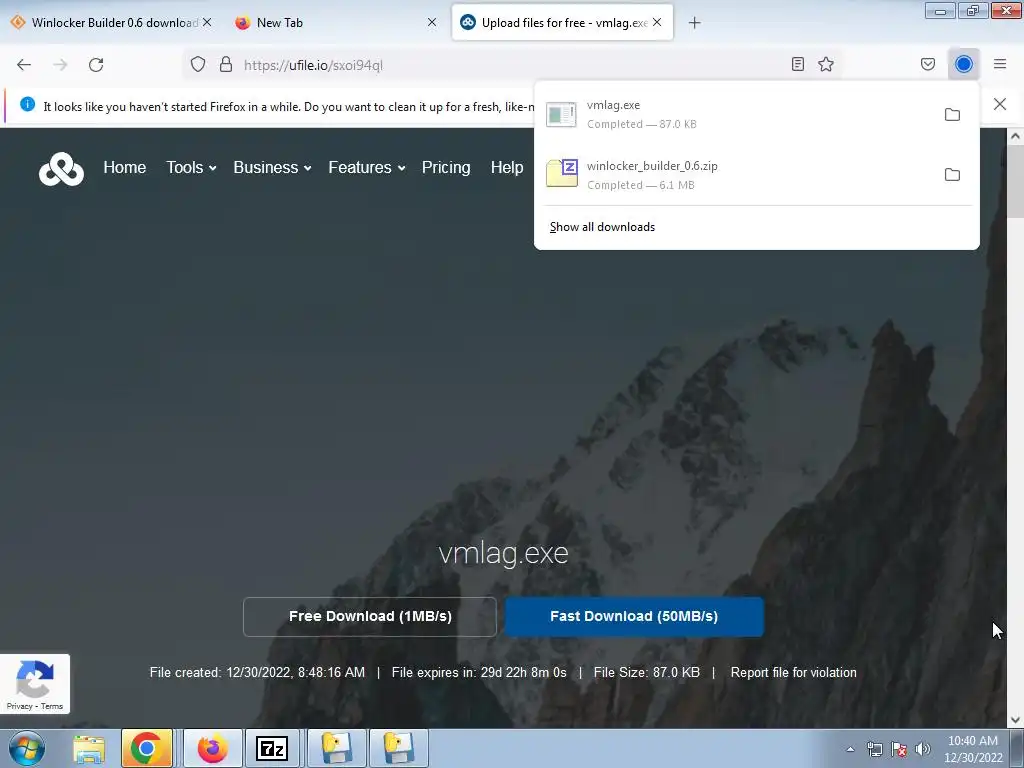
Task: View site security padlock info
Action: pyautogui.click(x=226, y=64)
